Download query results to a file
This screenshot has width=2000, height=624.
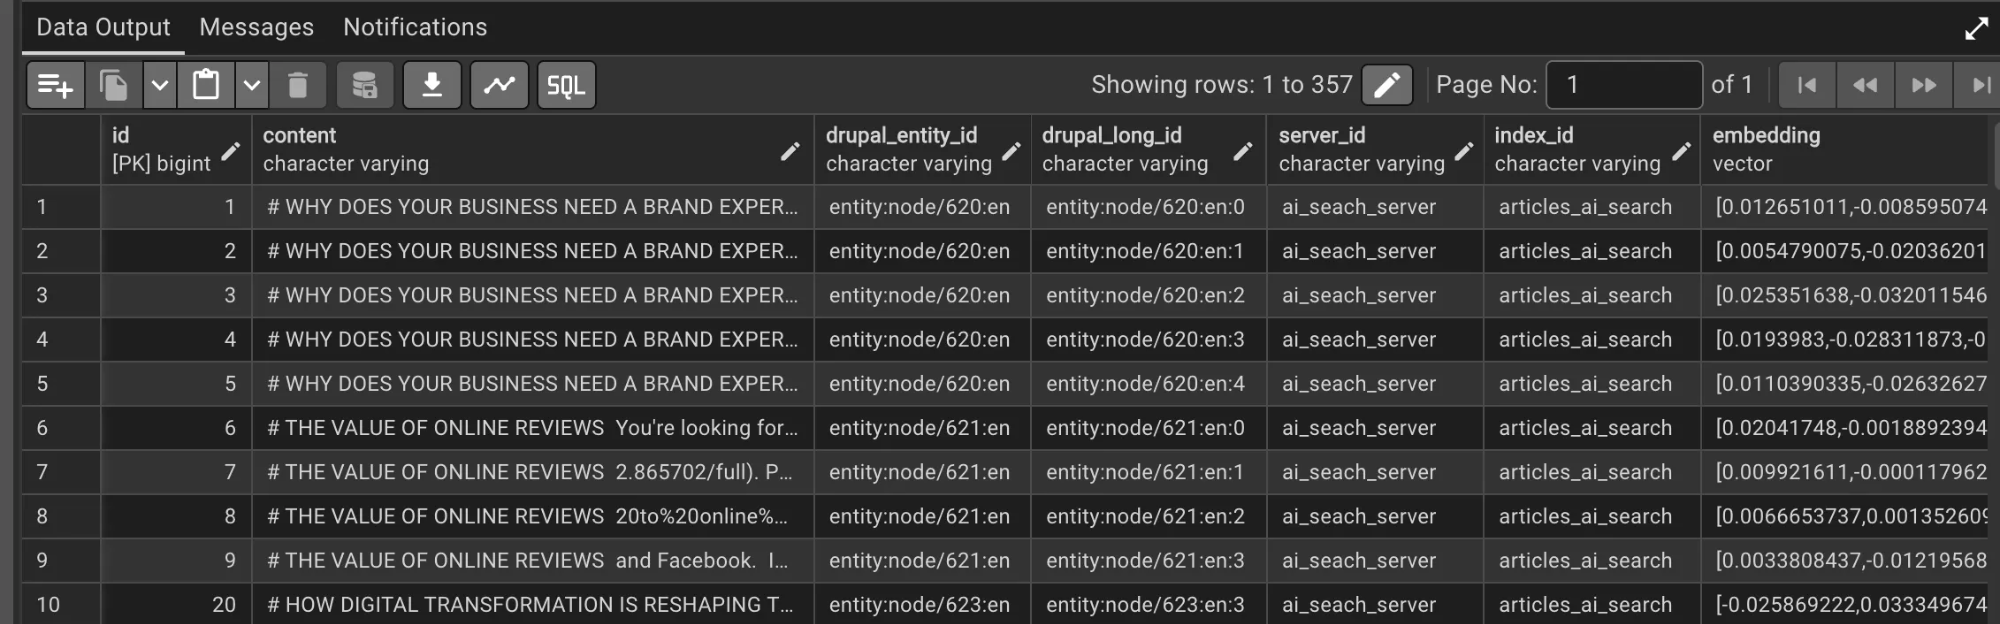(x=434, y=85)
